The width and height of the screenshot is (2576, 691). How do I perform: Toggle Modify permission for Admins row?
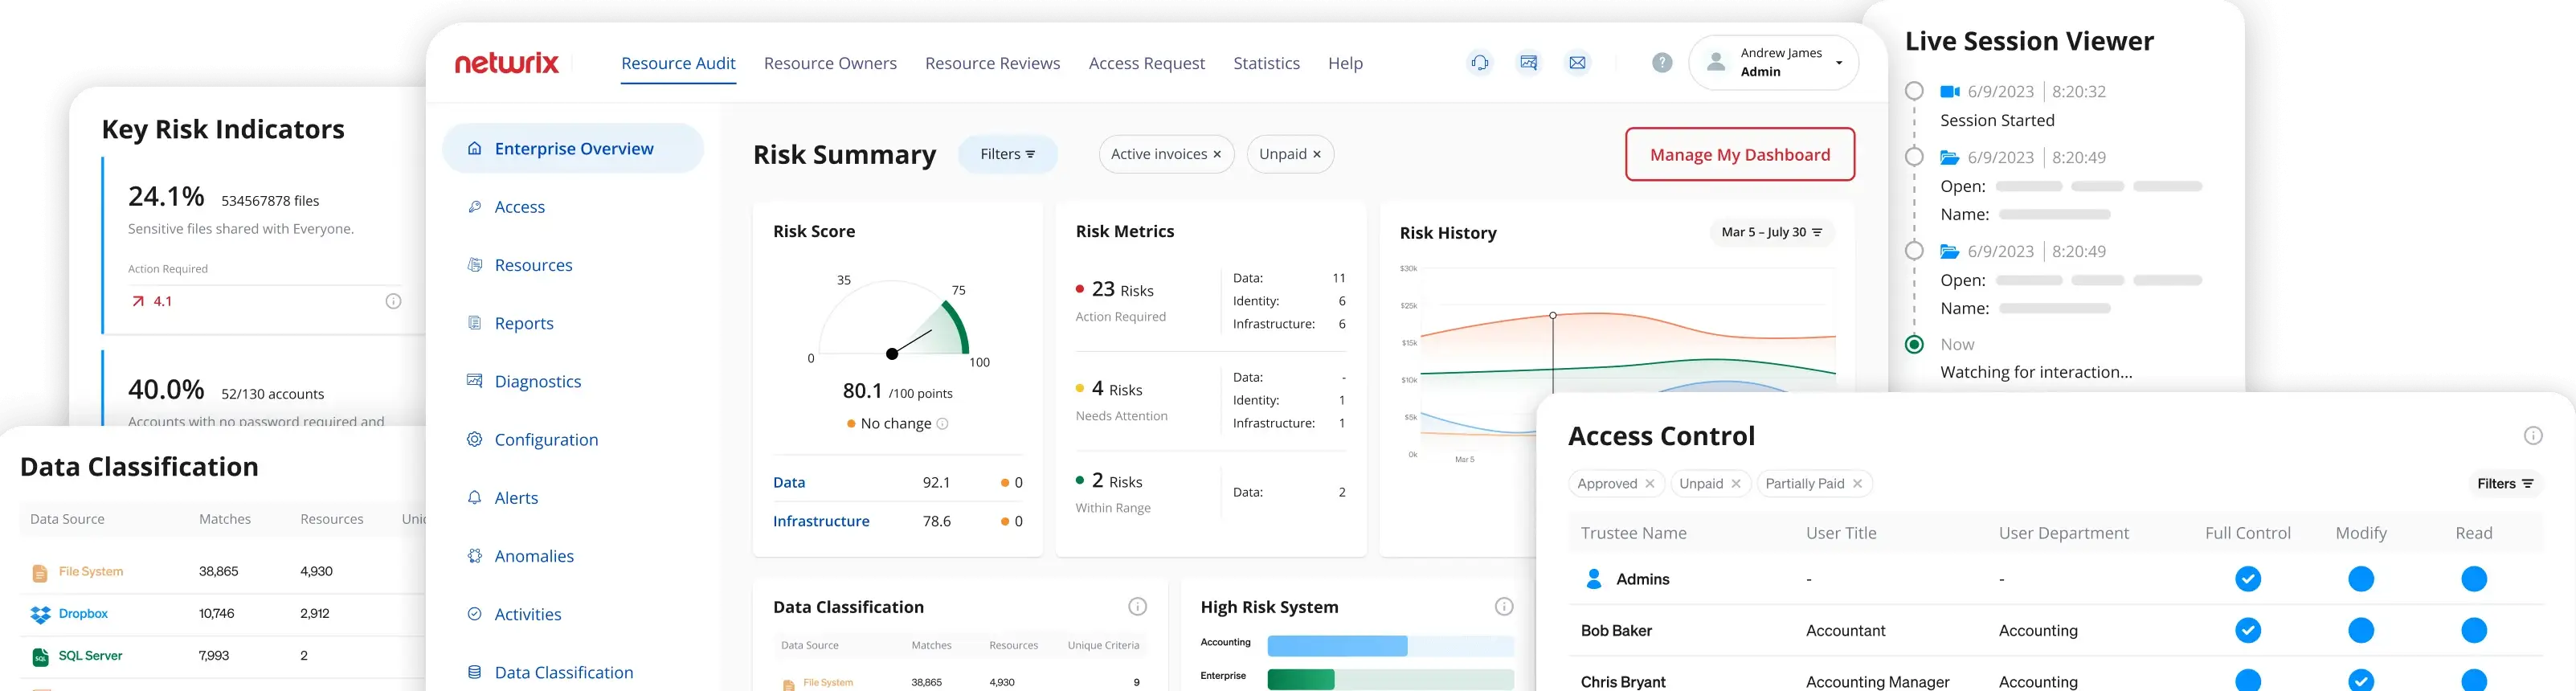[x=2361, y=579]
